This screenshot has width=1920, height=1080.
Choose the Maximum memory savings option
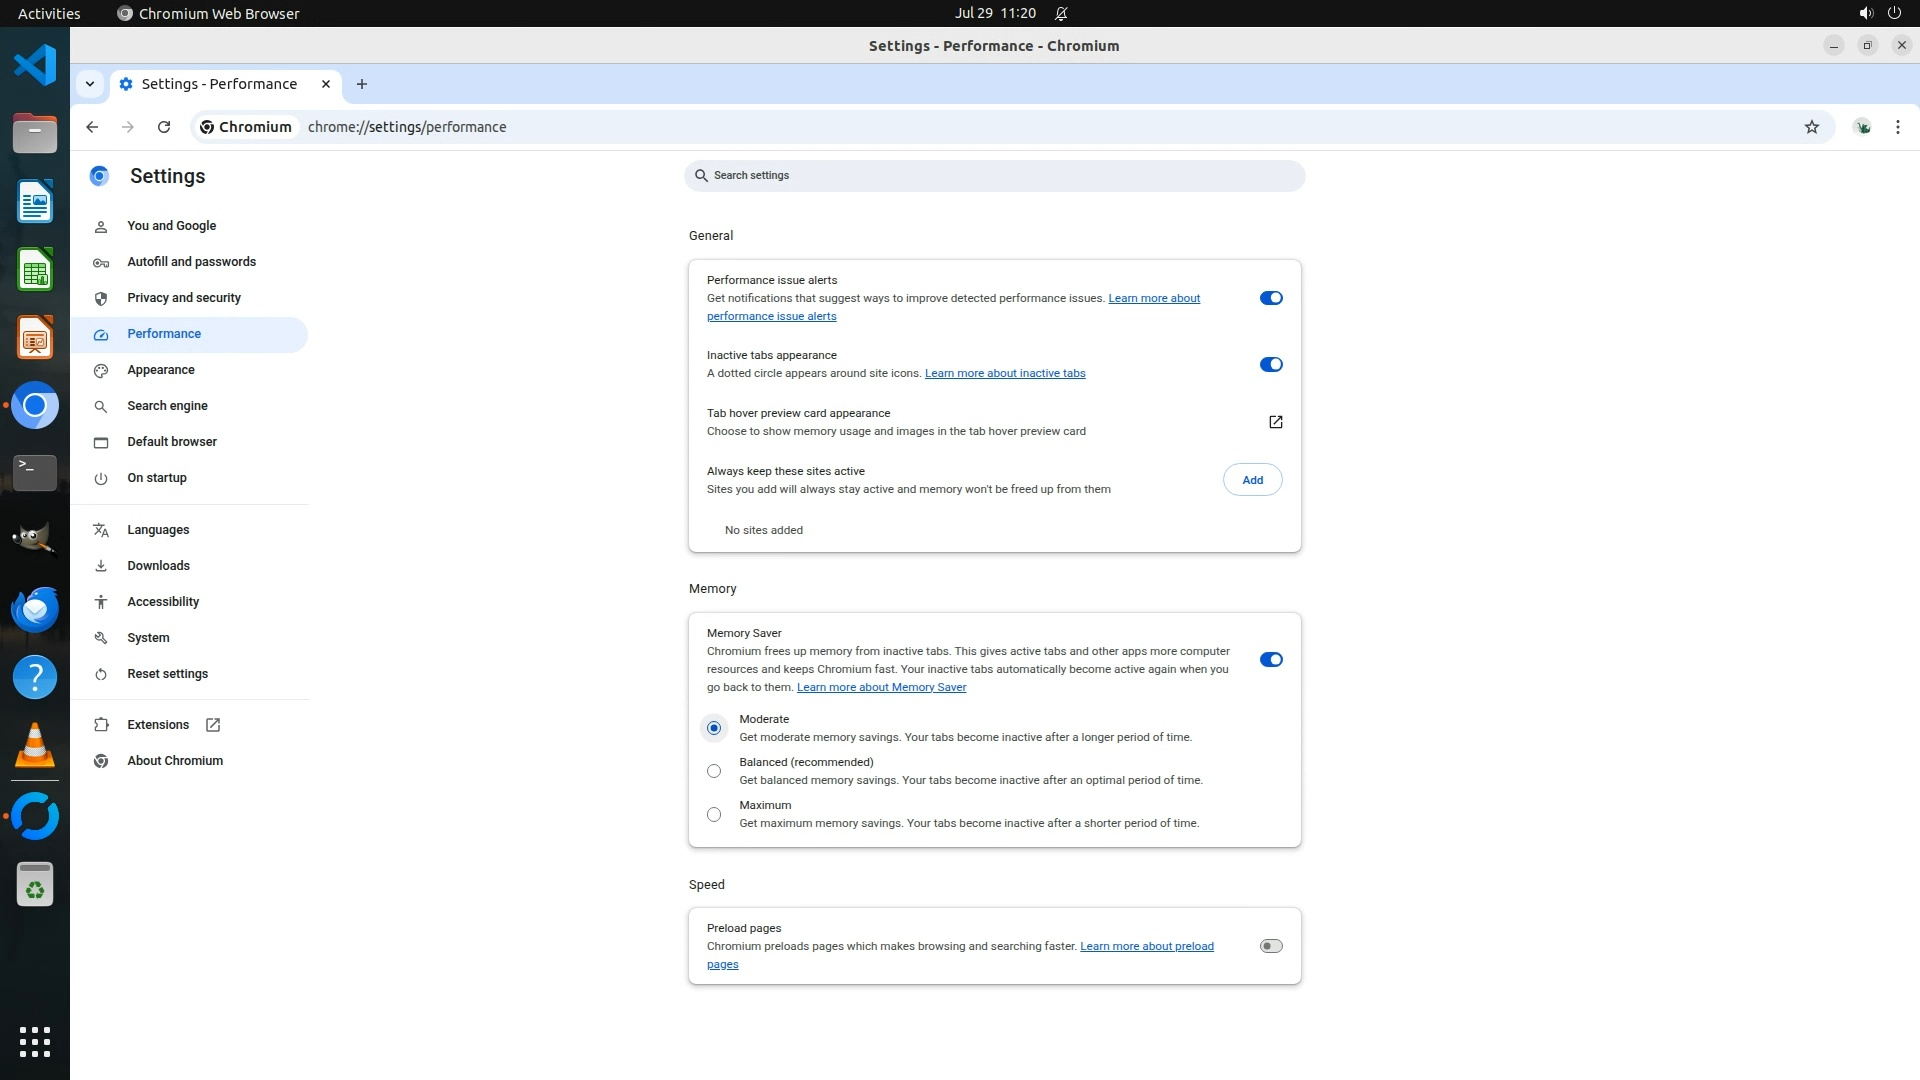(714, 815)
